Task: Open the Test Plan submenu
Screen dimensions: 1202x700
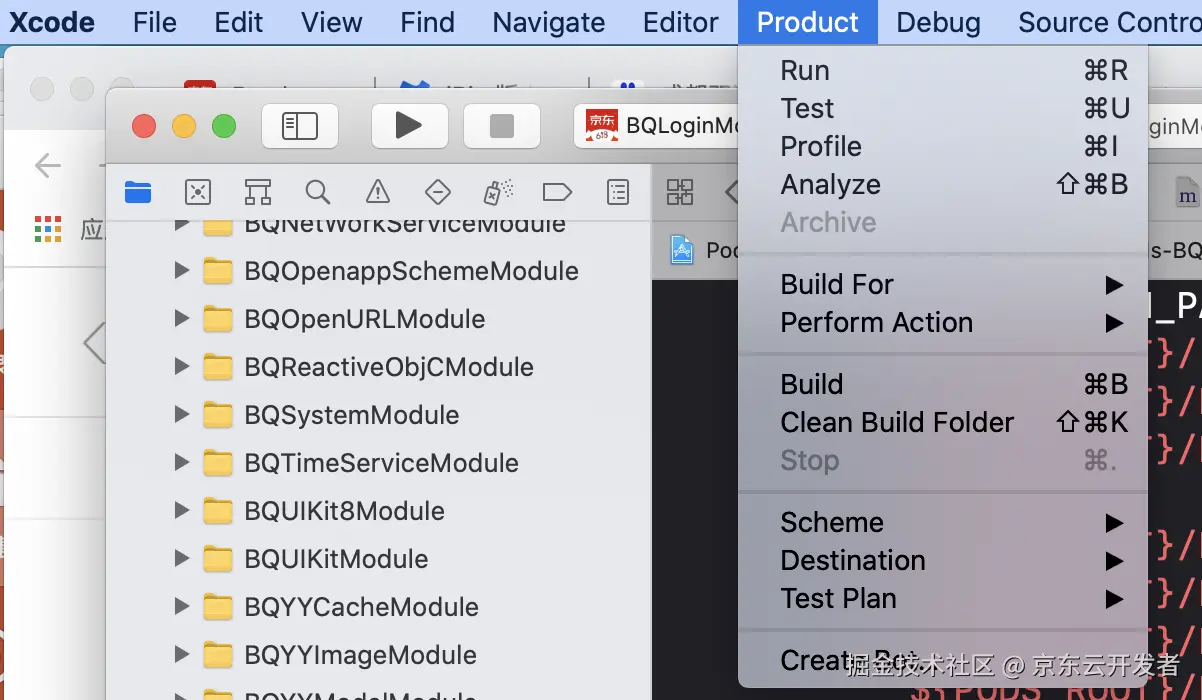Action: [x=943, y=599]
